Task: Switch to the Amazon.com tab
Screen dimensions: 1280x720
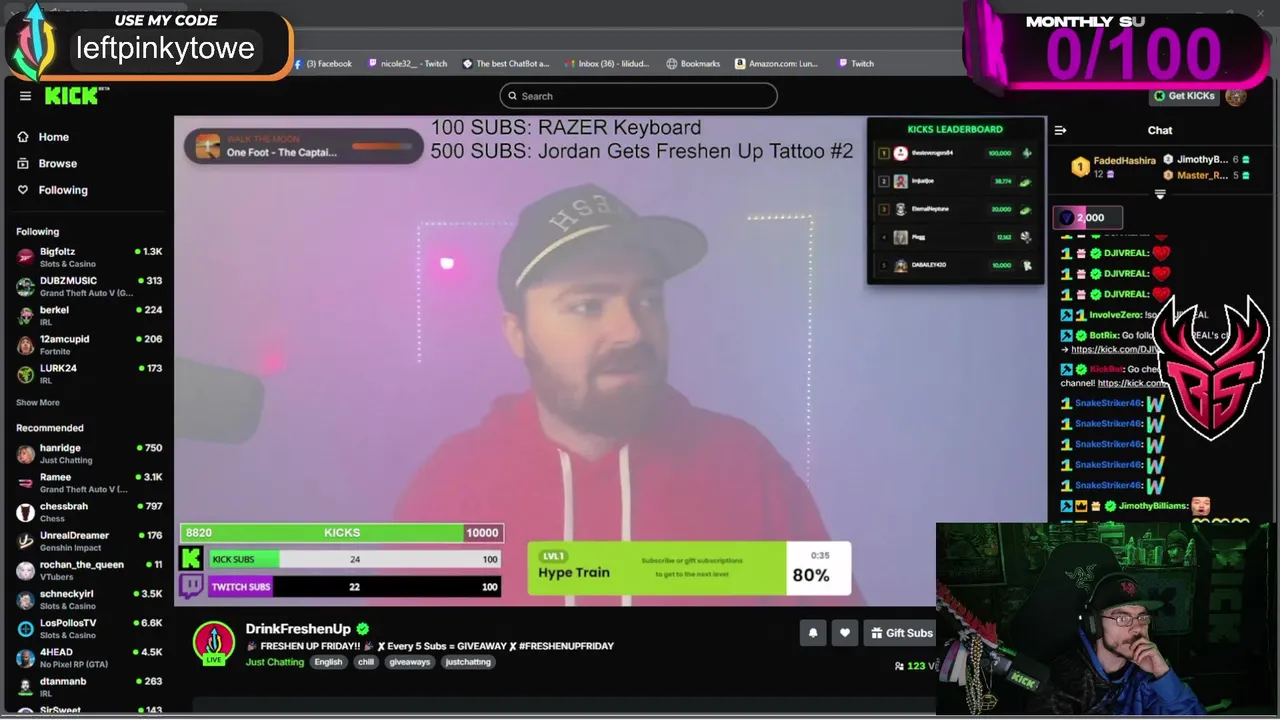Action: click(x=777, y=63)
